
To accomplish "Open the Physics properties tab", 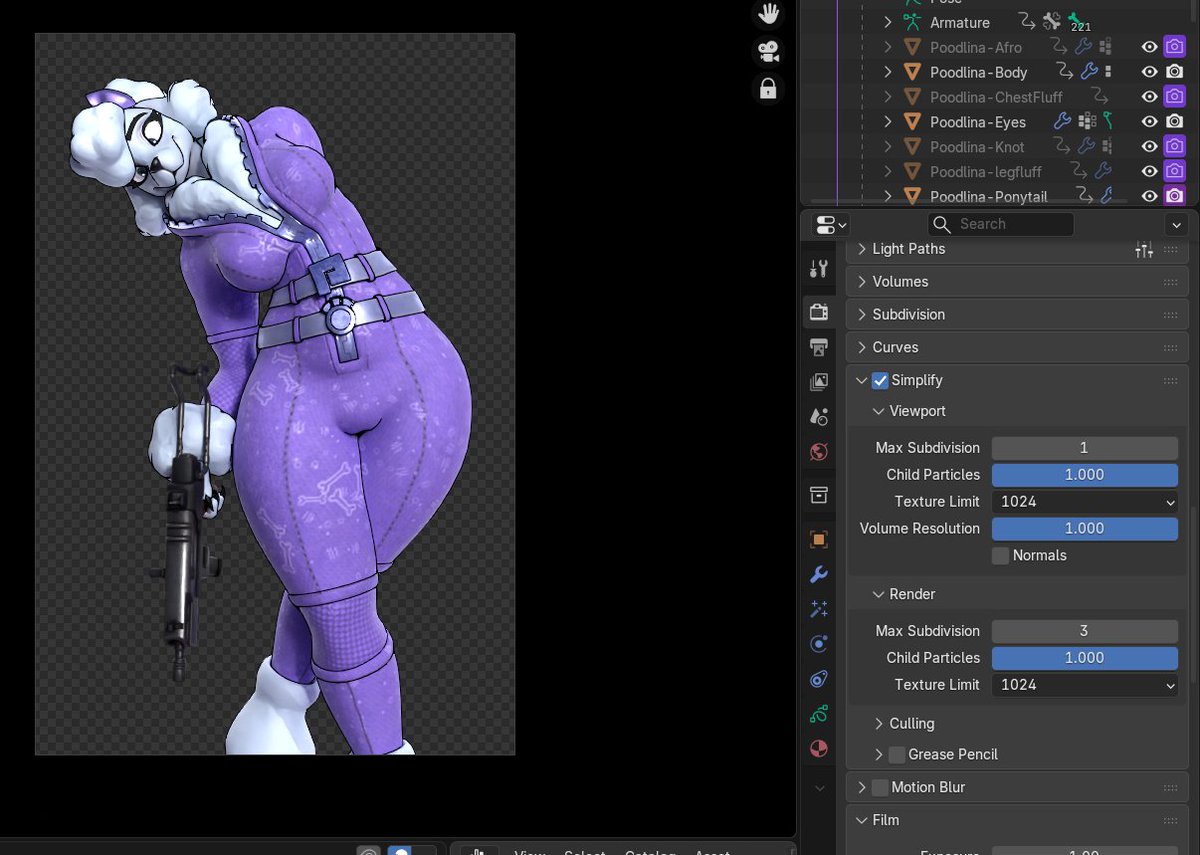I will (819, 644).
